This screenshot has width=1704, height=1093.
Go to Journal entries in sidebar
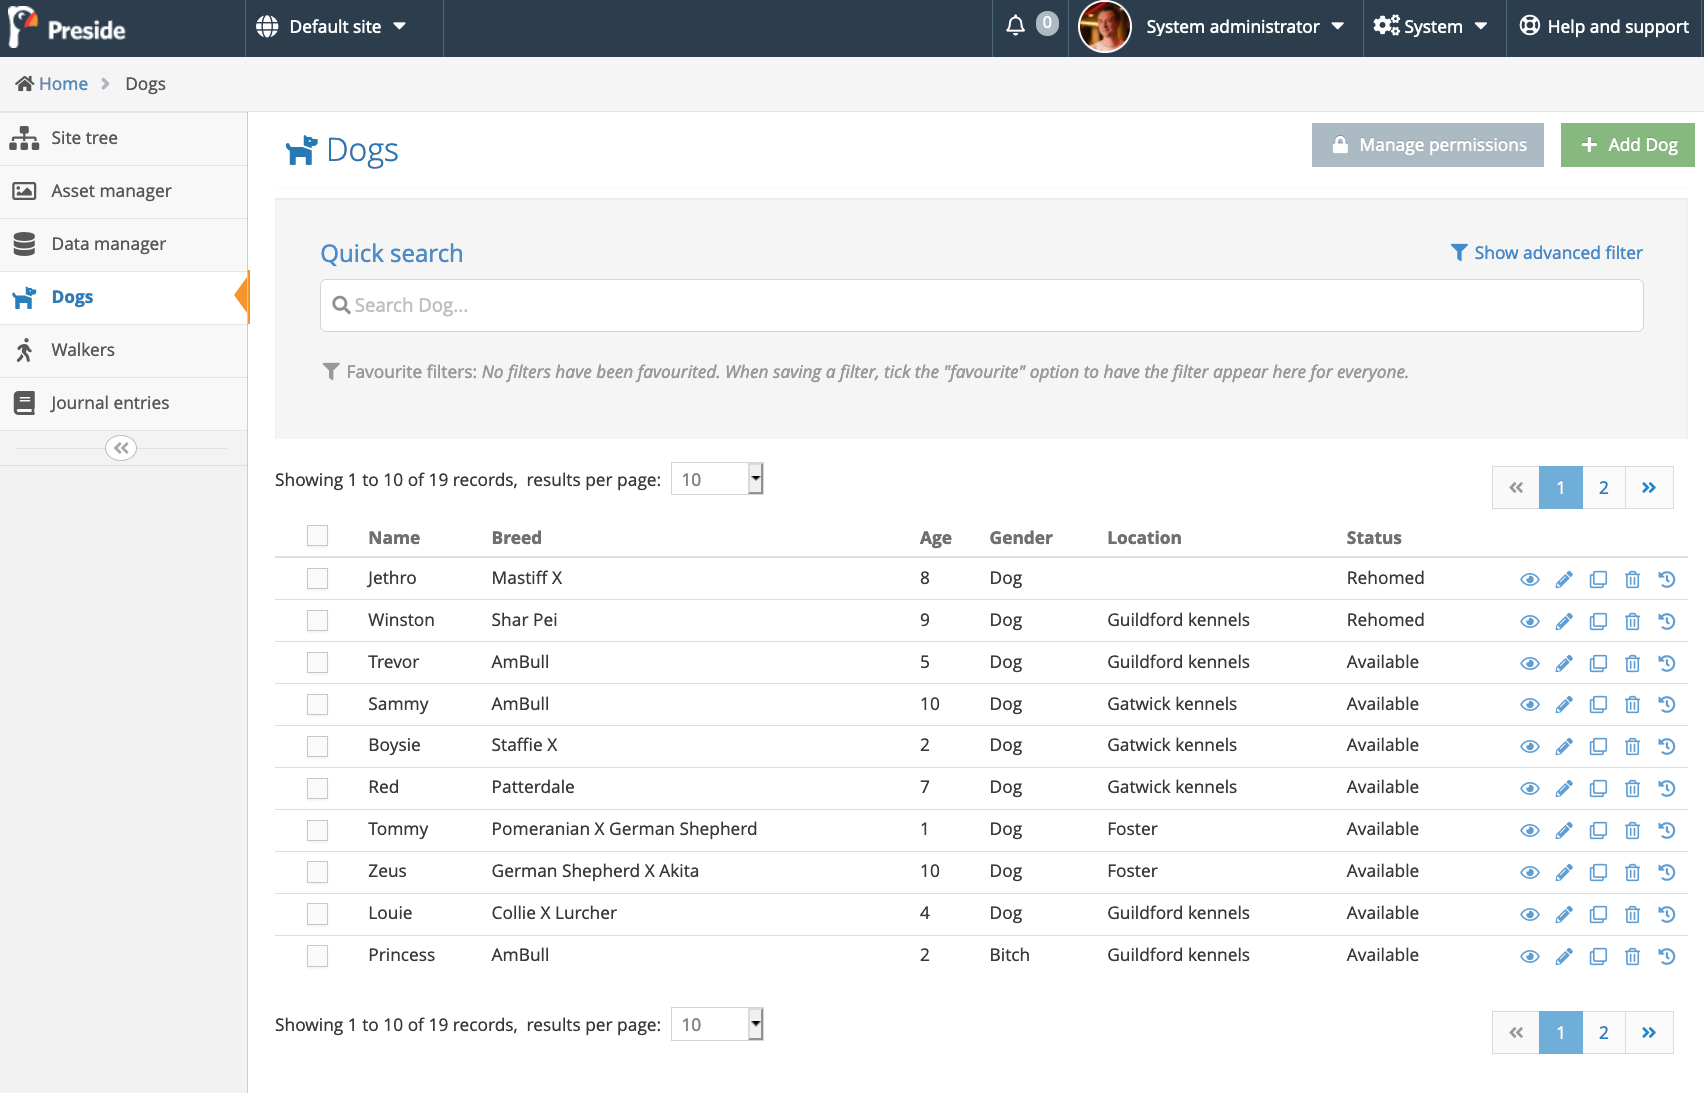click(x=110, y=403)
